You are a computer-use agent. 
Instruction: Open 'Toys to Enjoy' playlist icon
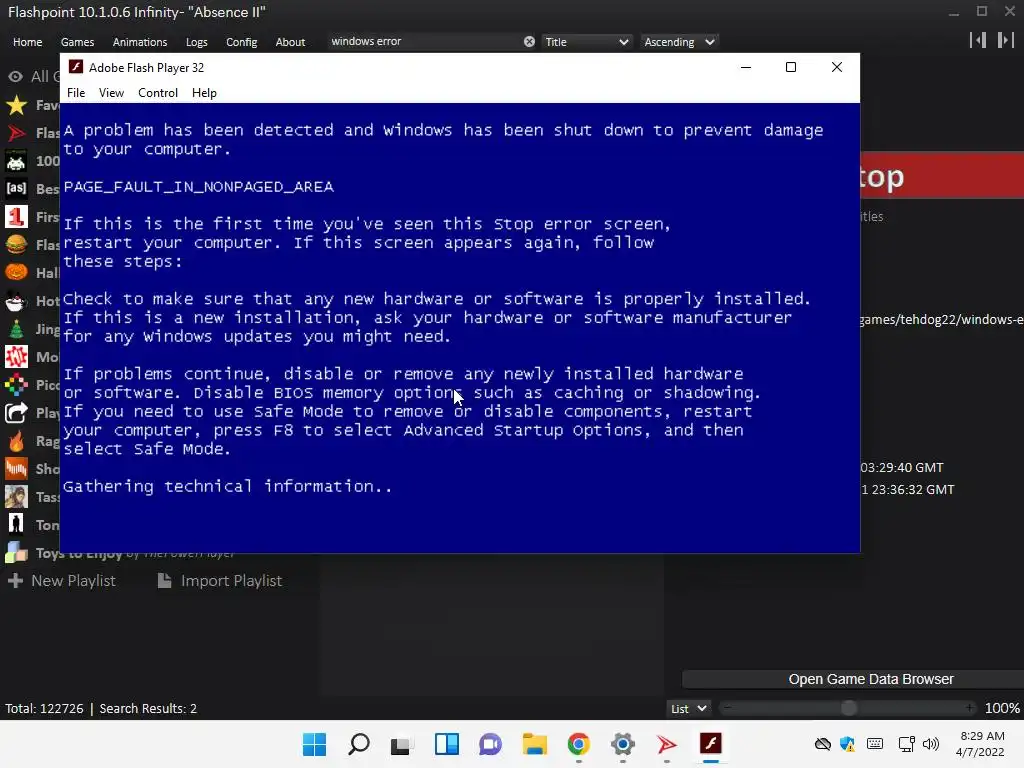coord(16,553)
